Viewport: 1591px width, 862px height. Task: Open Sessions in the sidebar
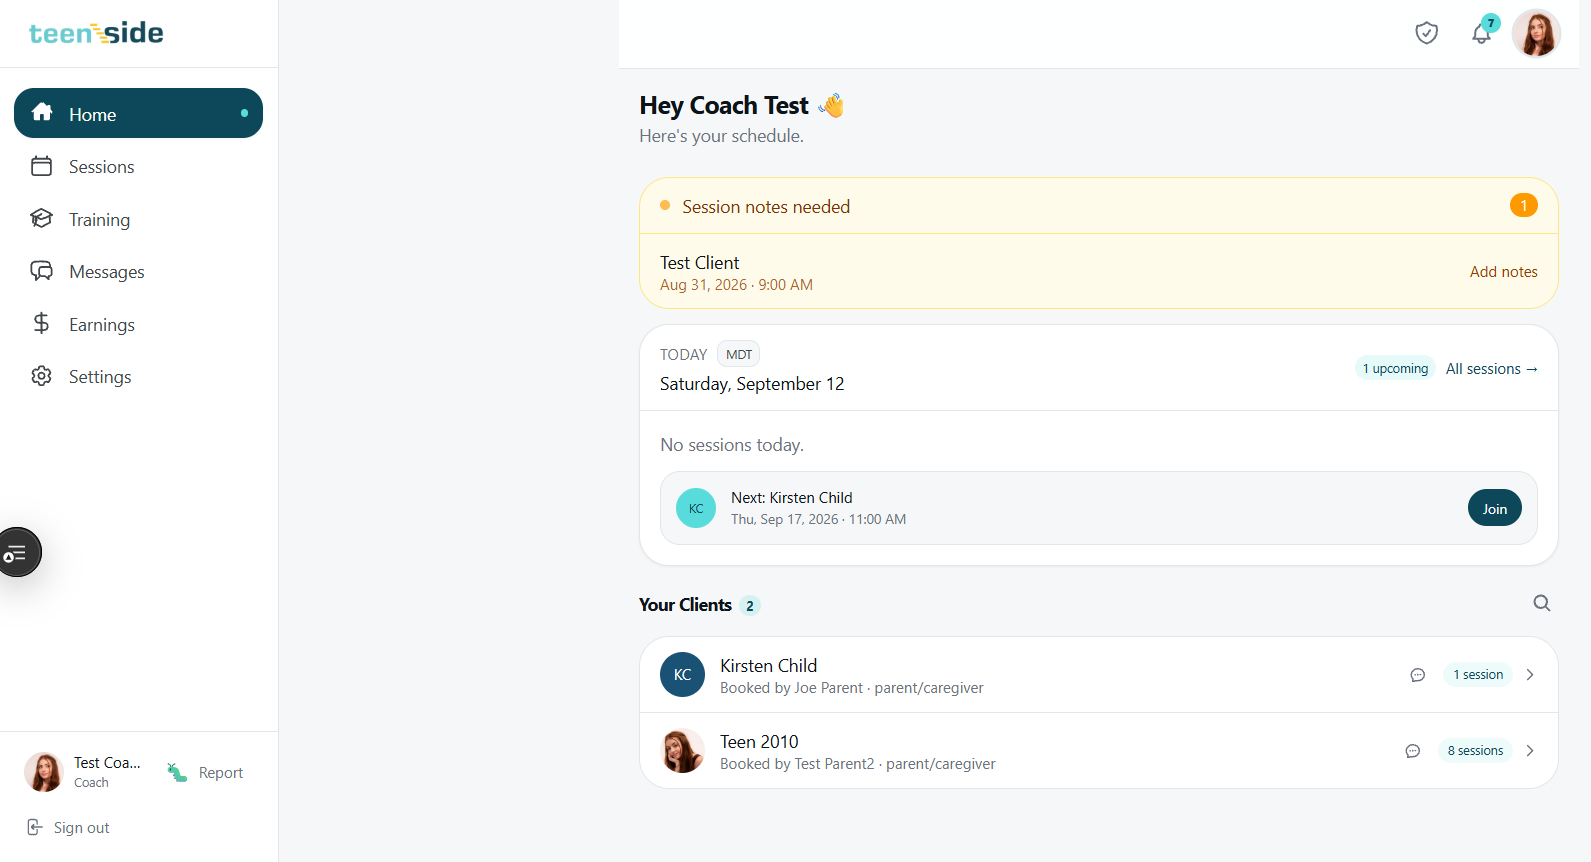click(x=138, y=167)
